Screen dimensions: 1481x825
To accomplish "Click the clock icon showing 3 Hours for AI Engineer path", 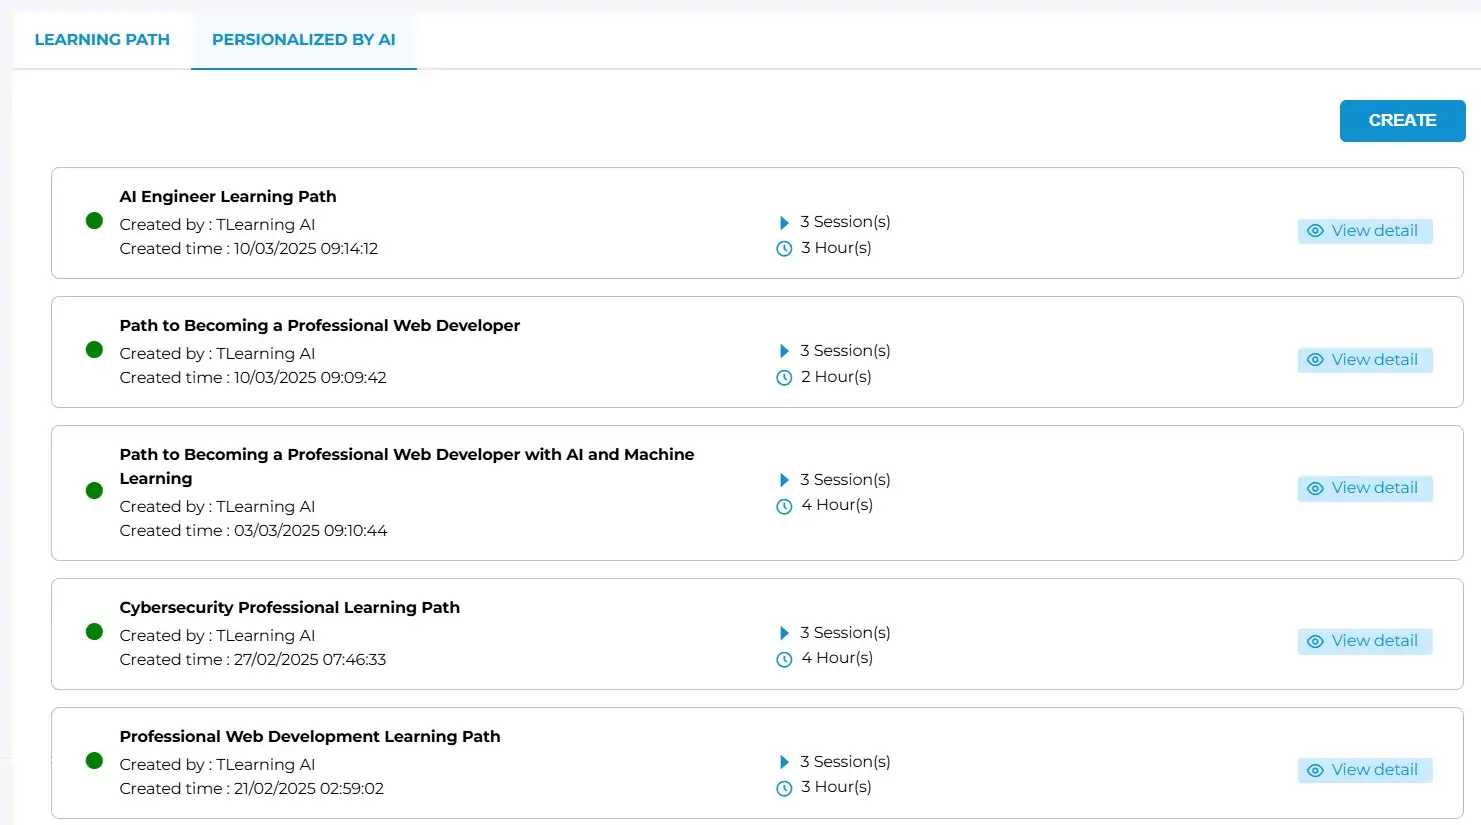I will point(784,248).
